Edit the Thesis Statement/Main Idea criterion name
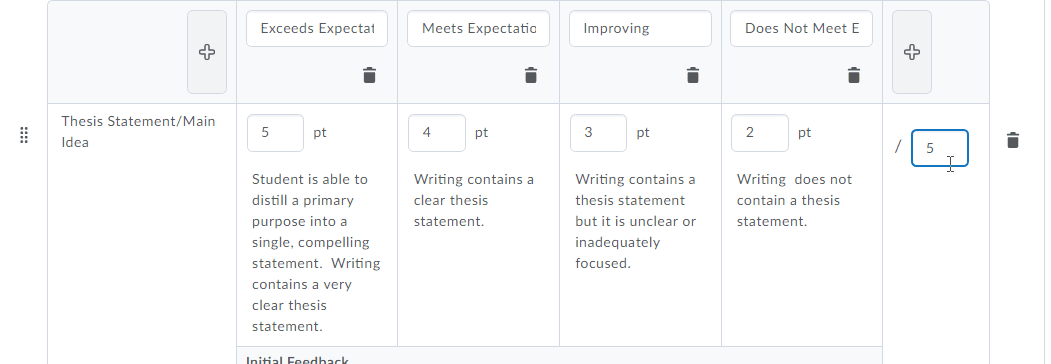The height and width of the screenshot is (364, 1051). coord(139,132)
